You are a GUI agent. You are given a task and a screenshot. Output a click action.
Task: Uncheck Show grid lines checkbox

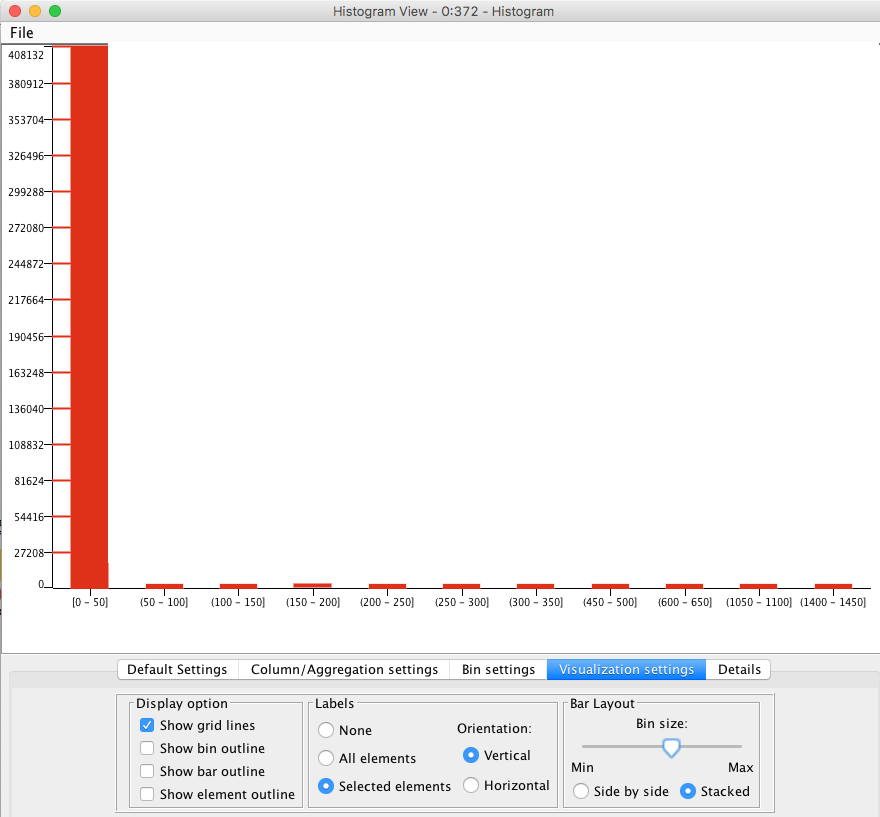[147, 725]
